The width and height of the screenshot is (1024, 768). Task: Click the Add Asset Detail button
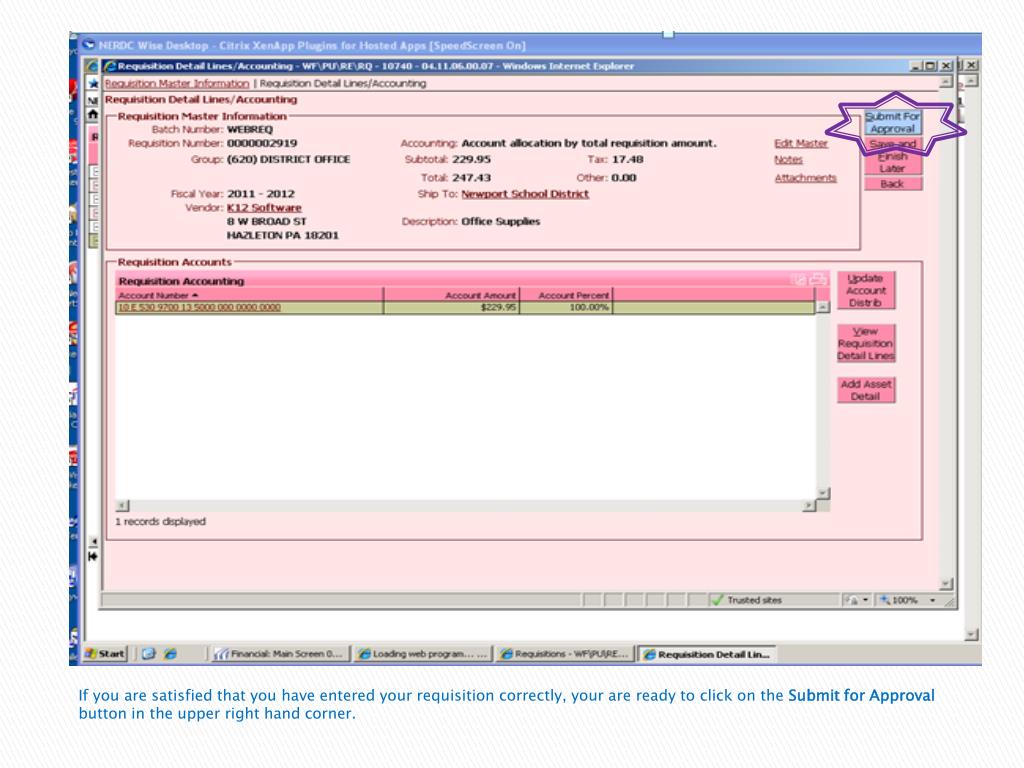pos(866,390)
